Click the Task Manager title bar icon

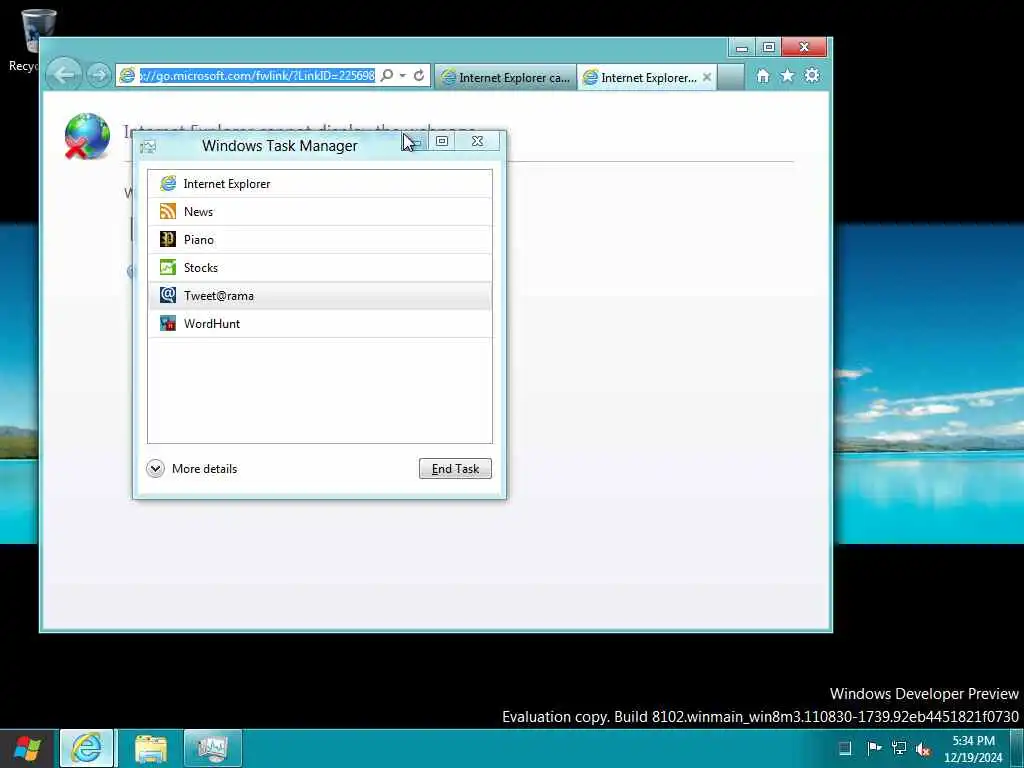(148, 146)
